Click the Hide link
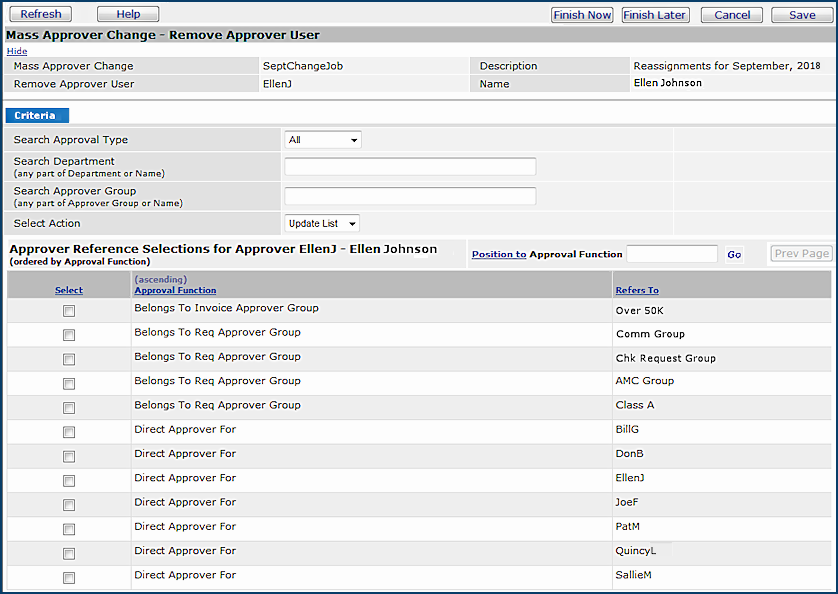Screen dimensions: 838x594 click(17, 50)
